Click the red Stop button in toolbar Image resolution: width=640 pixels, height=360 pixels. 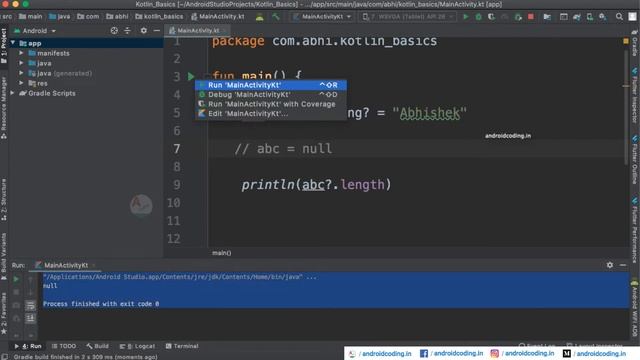[531, 17]
